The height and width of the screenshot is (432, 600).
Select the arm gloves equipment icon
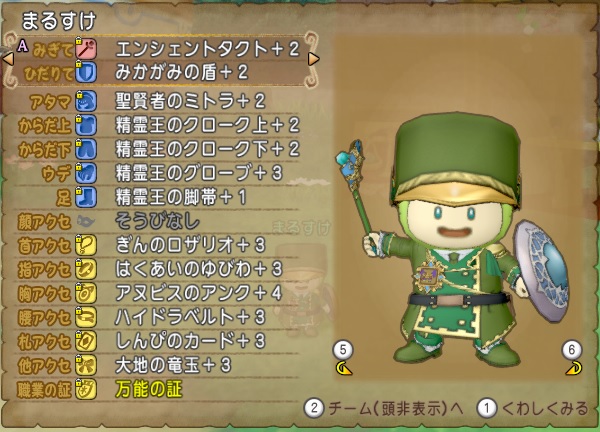click(86, 173)
